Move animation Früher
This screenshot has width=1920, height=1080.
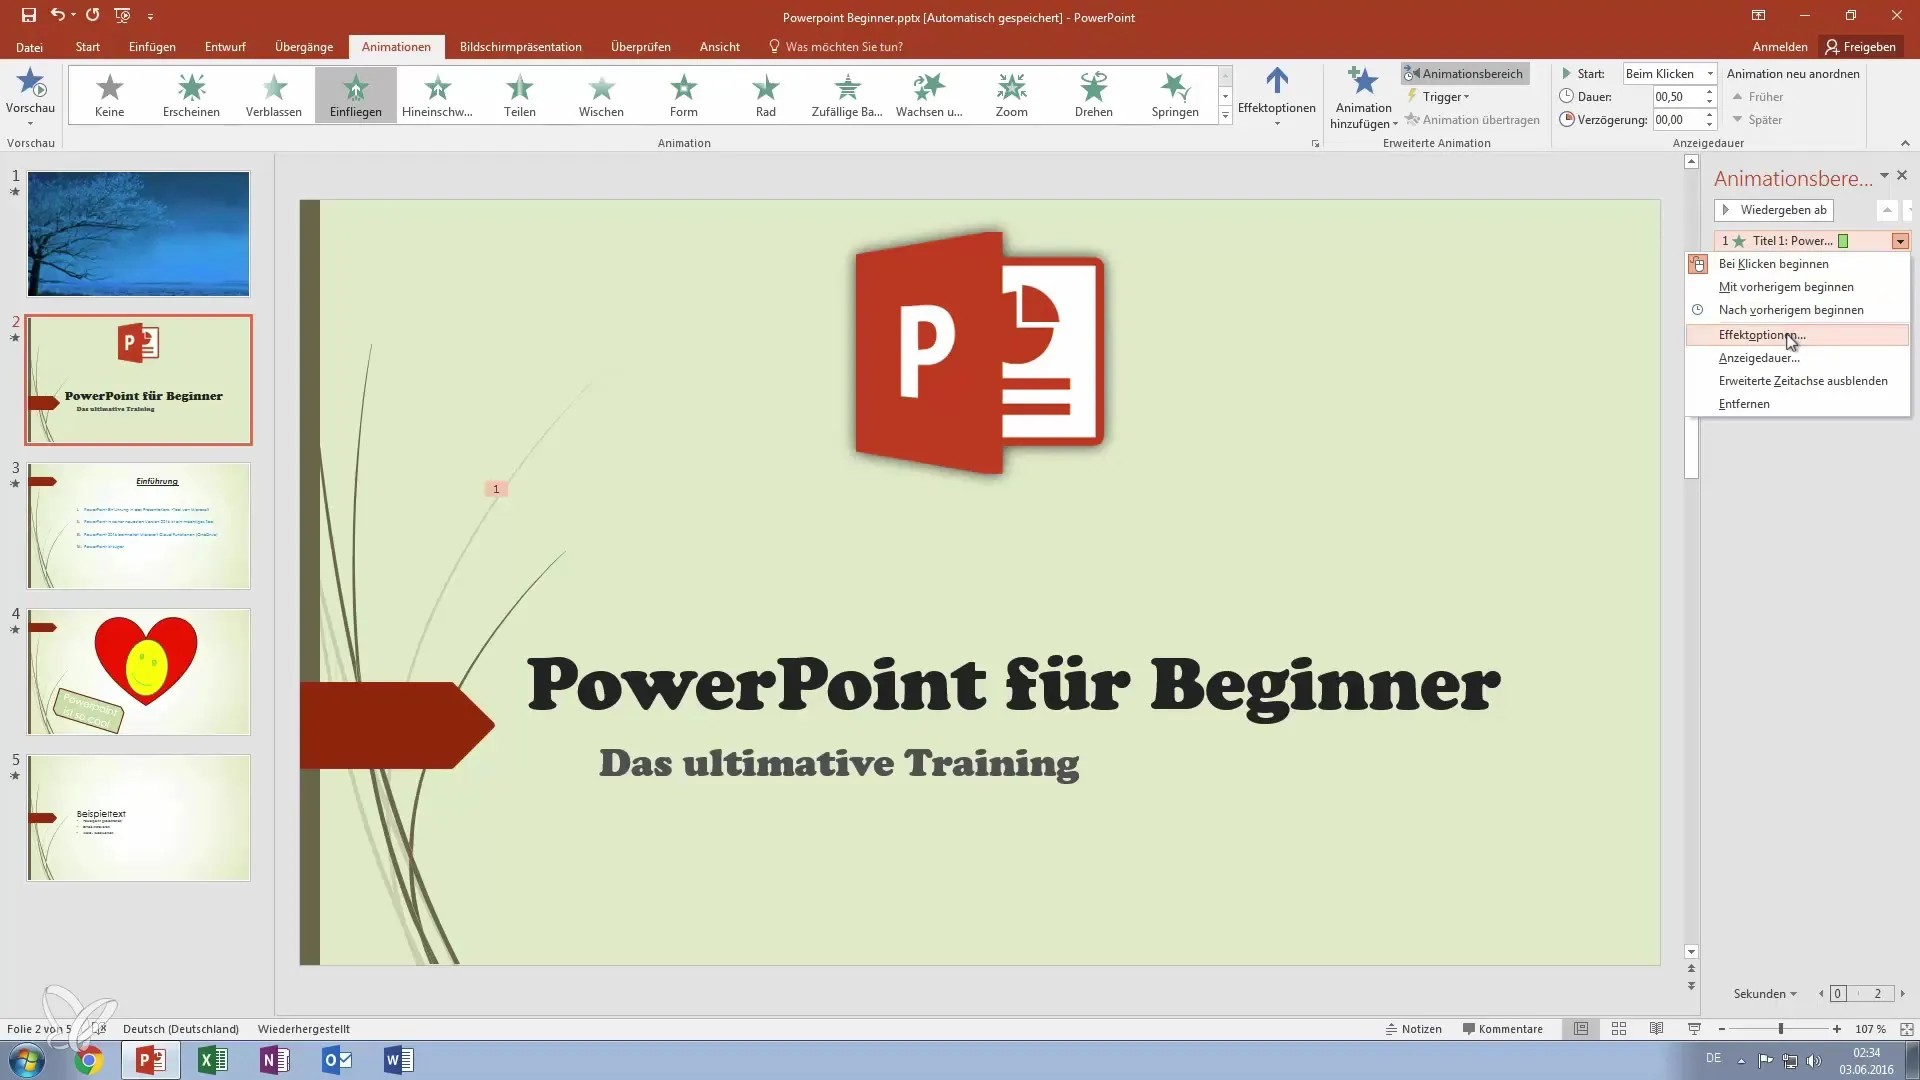[1758, 96]
